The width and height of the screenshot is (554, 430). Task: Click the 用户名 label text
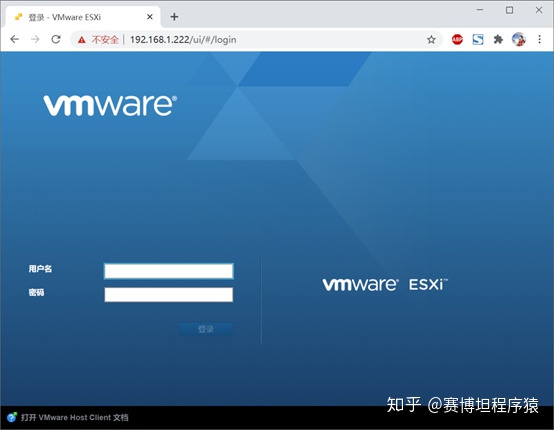tap(40, 269)
